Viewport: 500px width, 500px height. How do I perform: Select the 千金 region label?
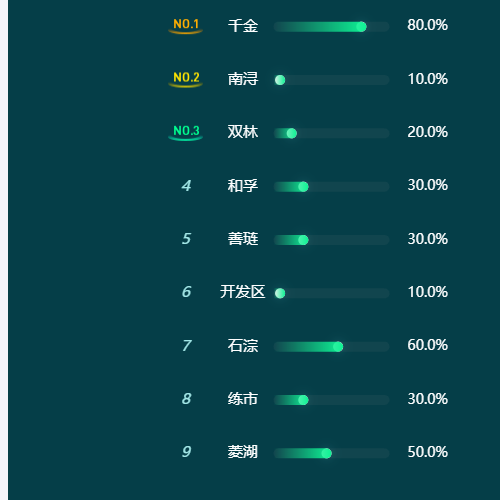tap(243, 26)
